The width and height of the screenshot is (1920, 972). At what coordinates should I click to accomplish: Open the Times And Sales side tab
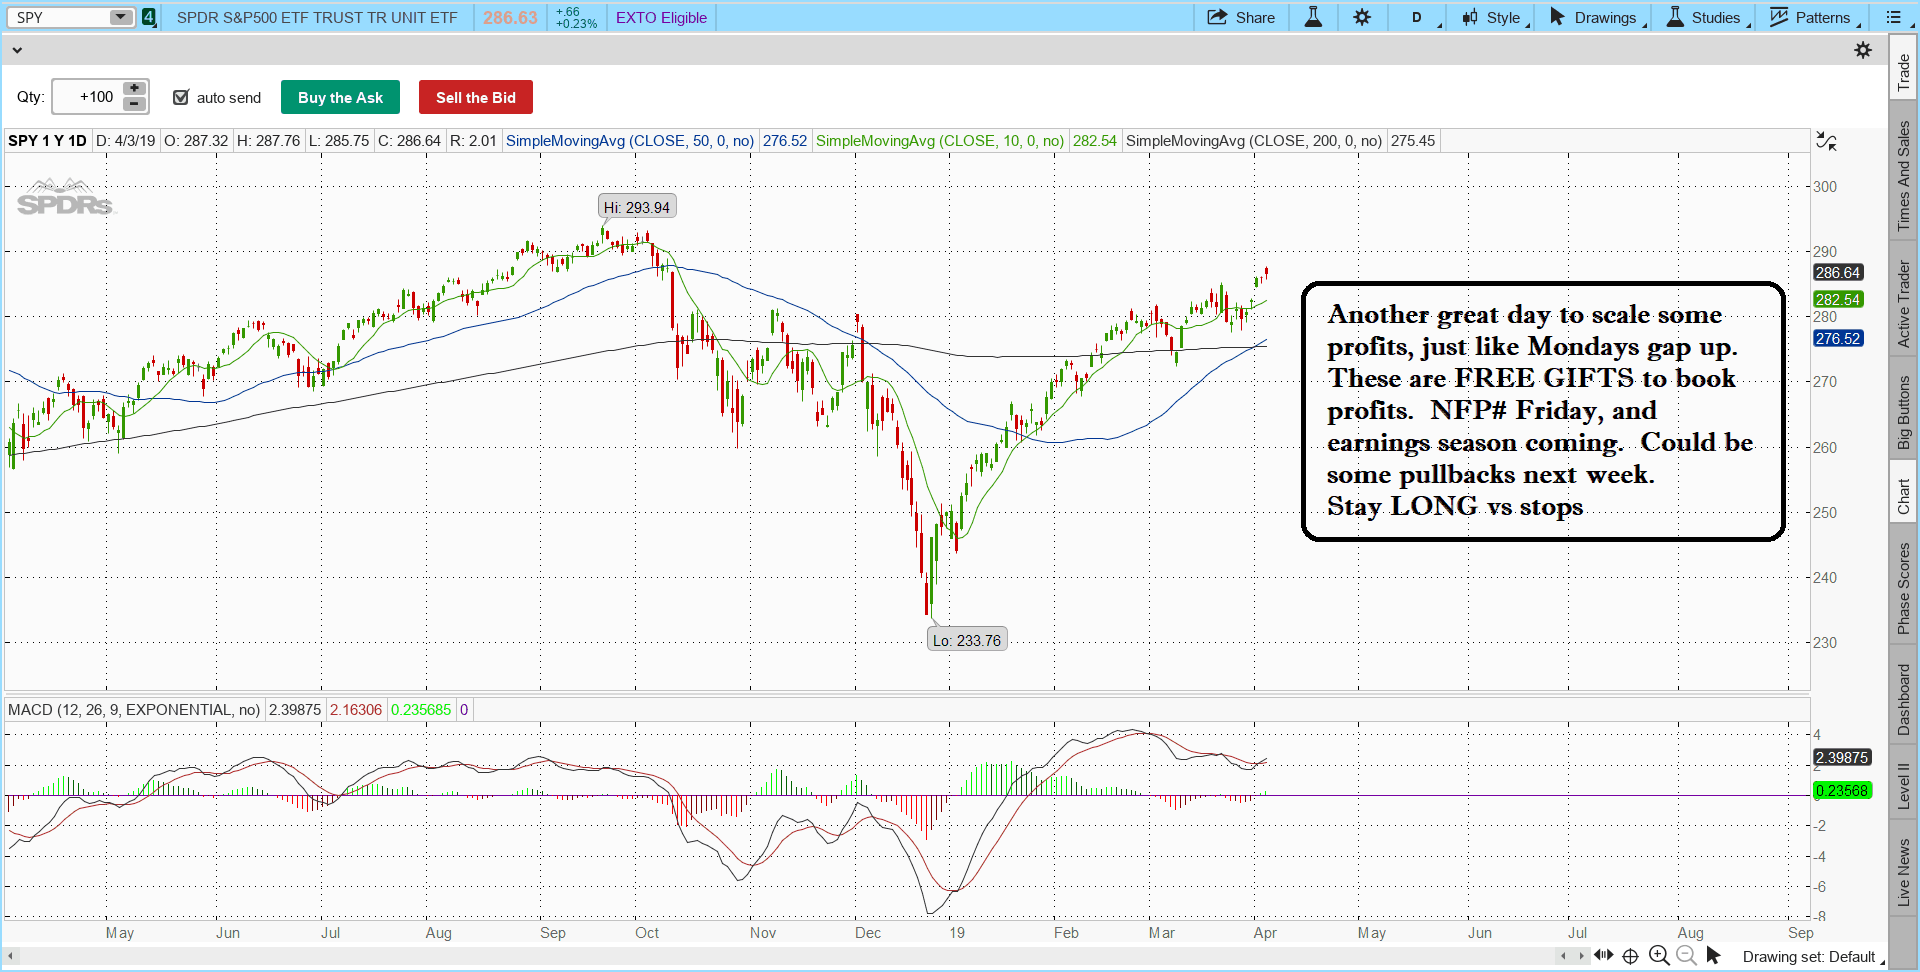1904,176
